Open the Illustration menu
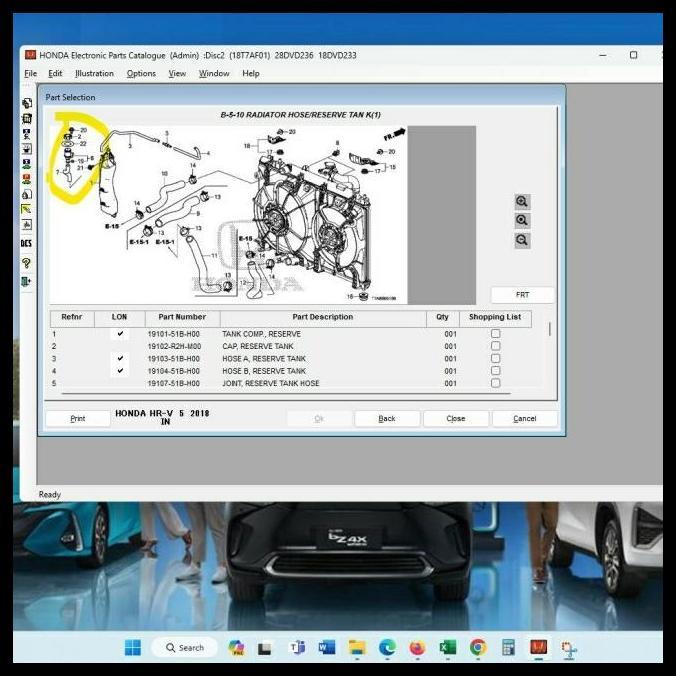This screenshot has width=676, height=676. [x=94, y=73]
